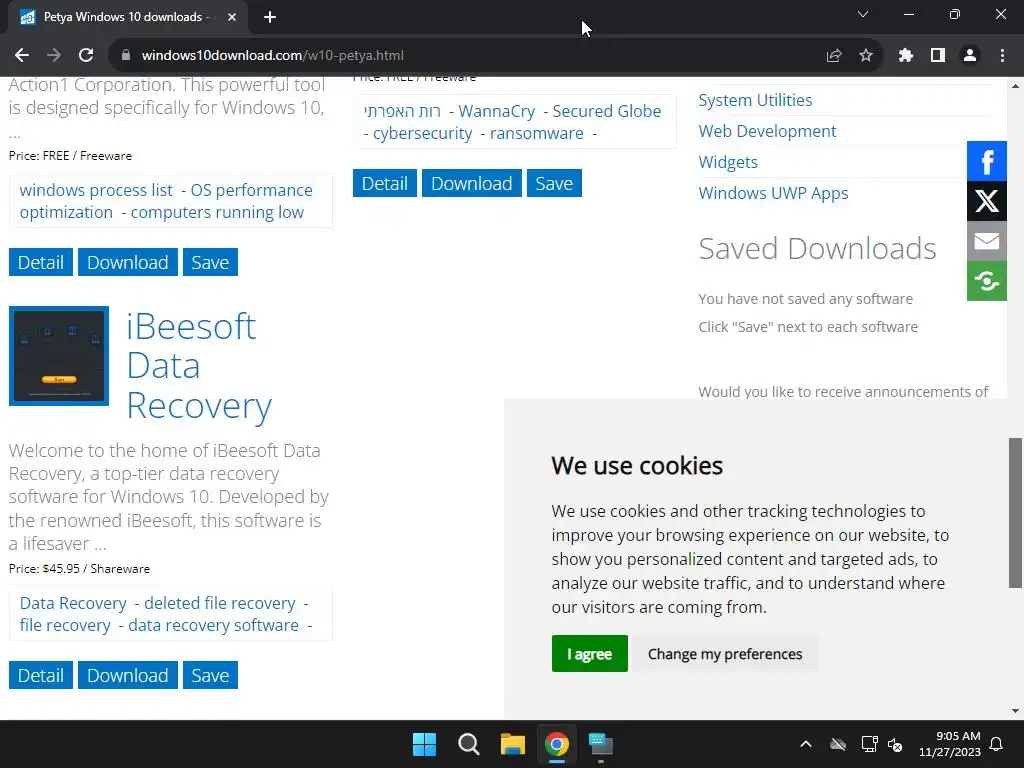The image size is (1024, 768).
Task: Click Download under the ransomware tags
Action: (472, 184)
